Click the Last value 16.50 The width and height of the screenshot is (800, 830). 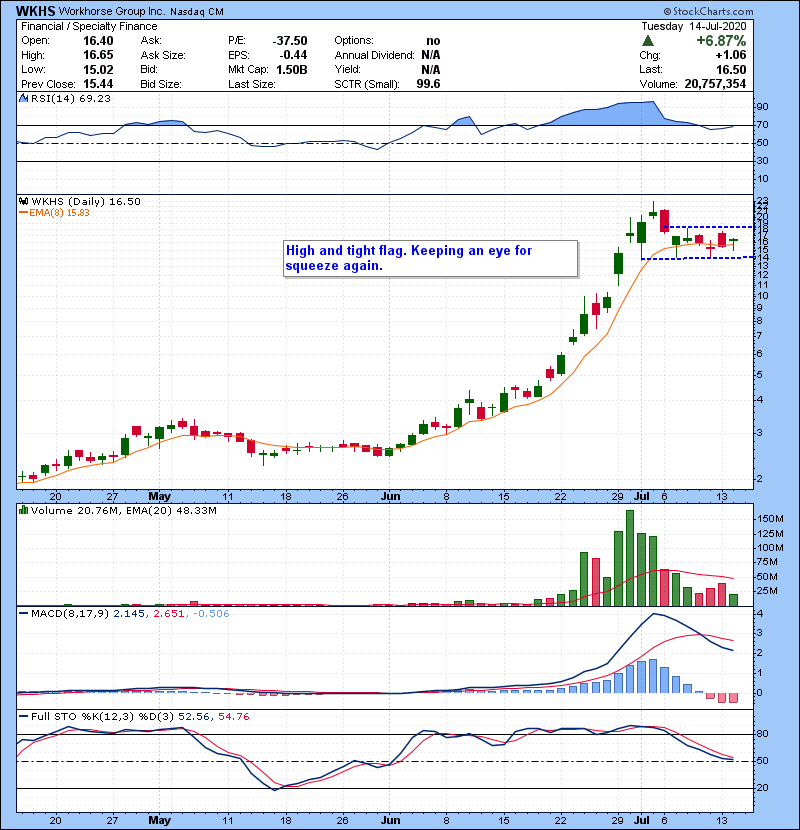pos(731,69)
